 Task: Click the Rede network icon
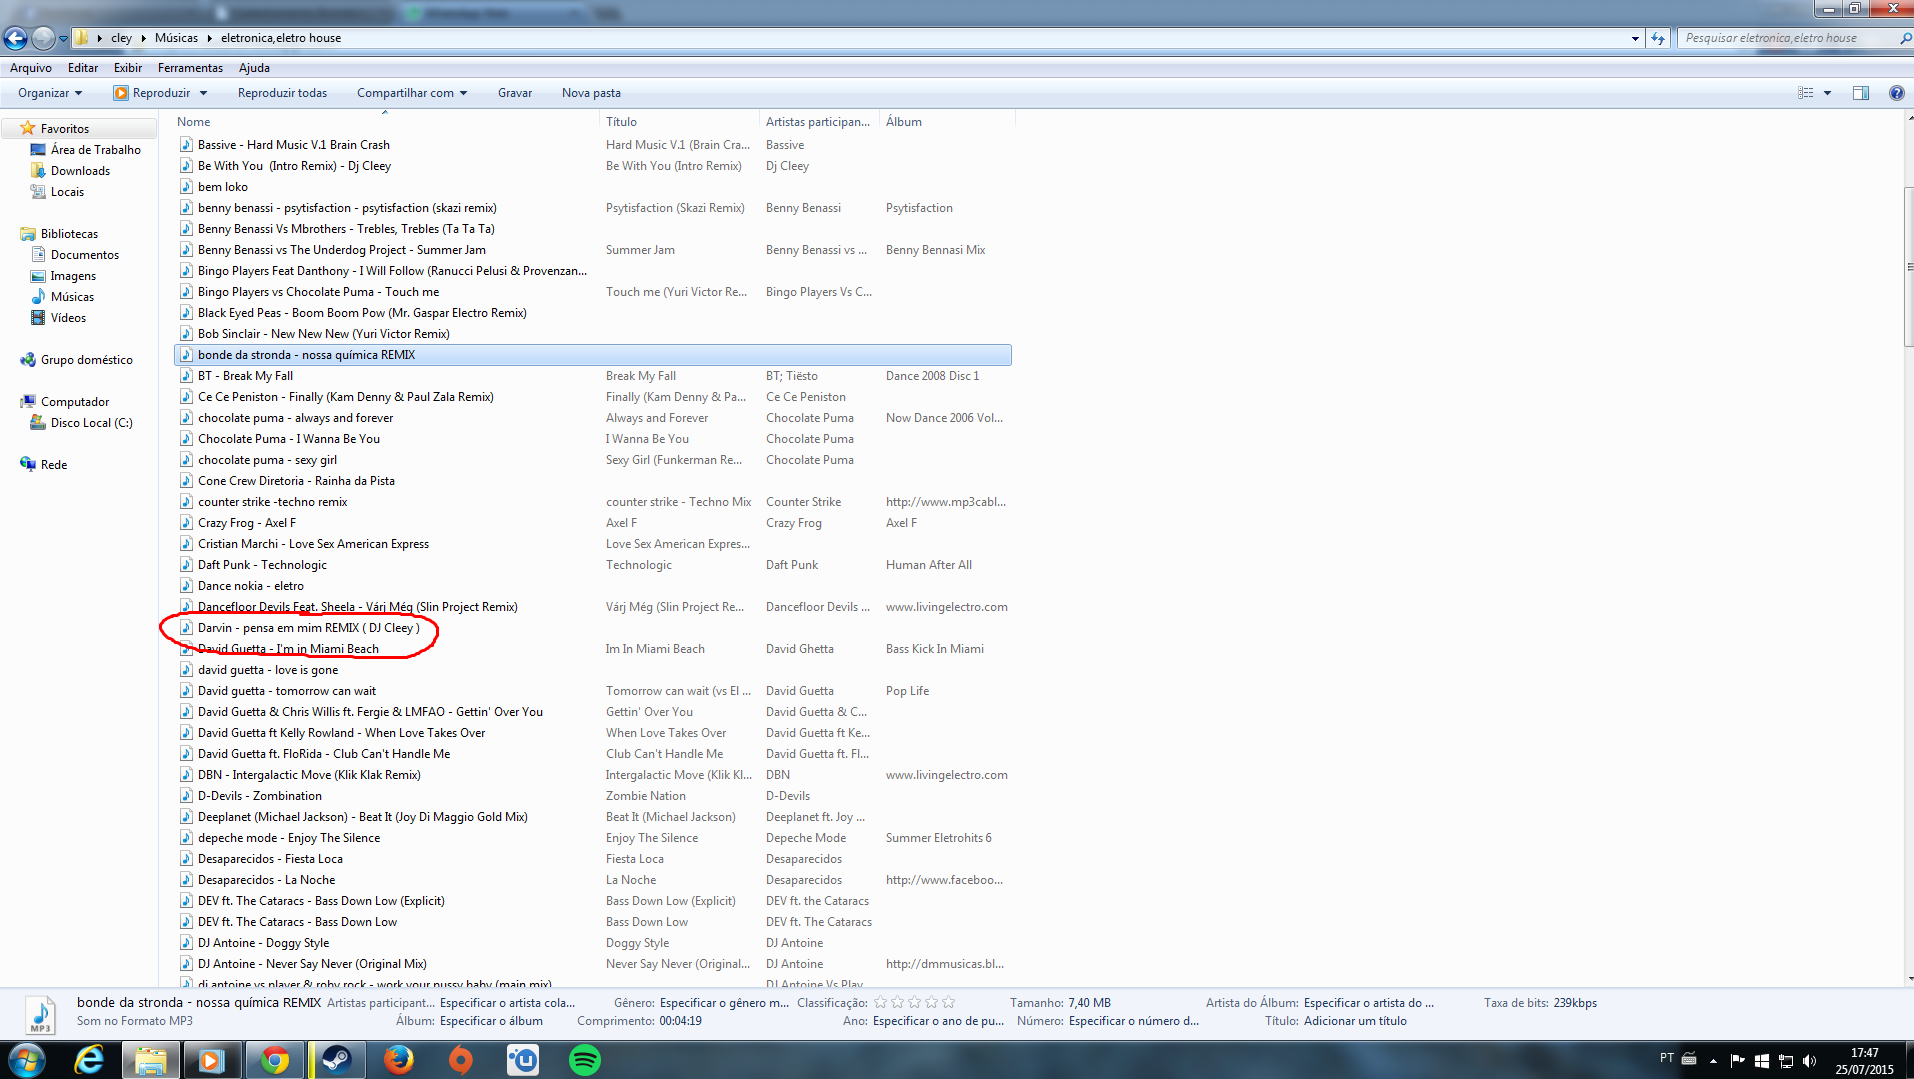pyautogui.click(x=28, y=464)
